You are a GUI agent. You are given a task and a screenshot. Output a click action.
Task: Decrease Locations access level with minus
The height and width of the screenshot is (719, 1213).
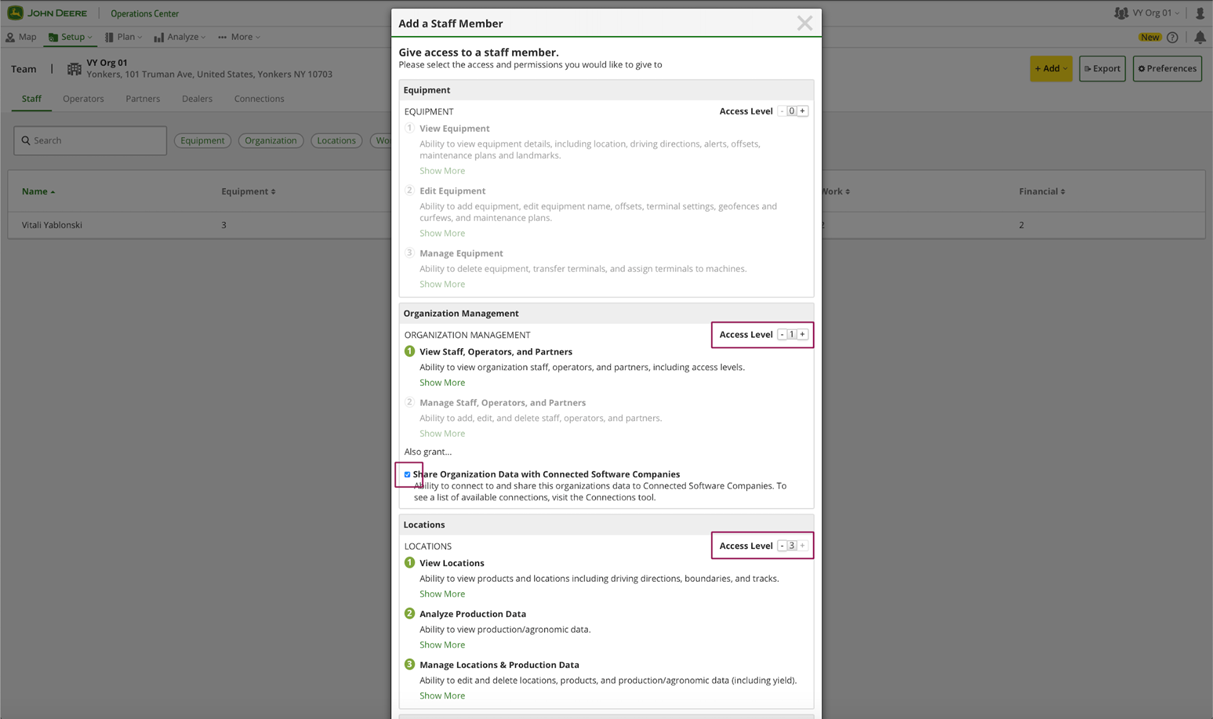click(782, 546)
